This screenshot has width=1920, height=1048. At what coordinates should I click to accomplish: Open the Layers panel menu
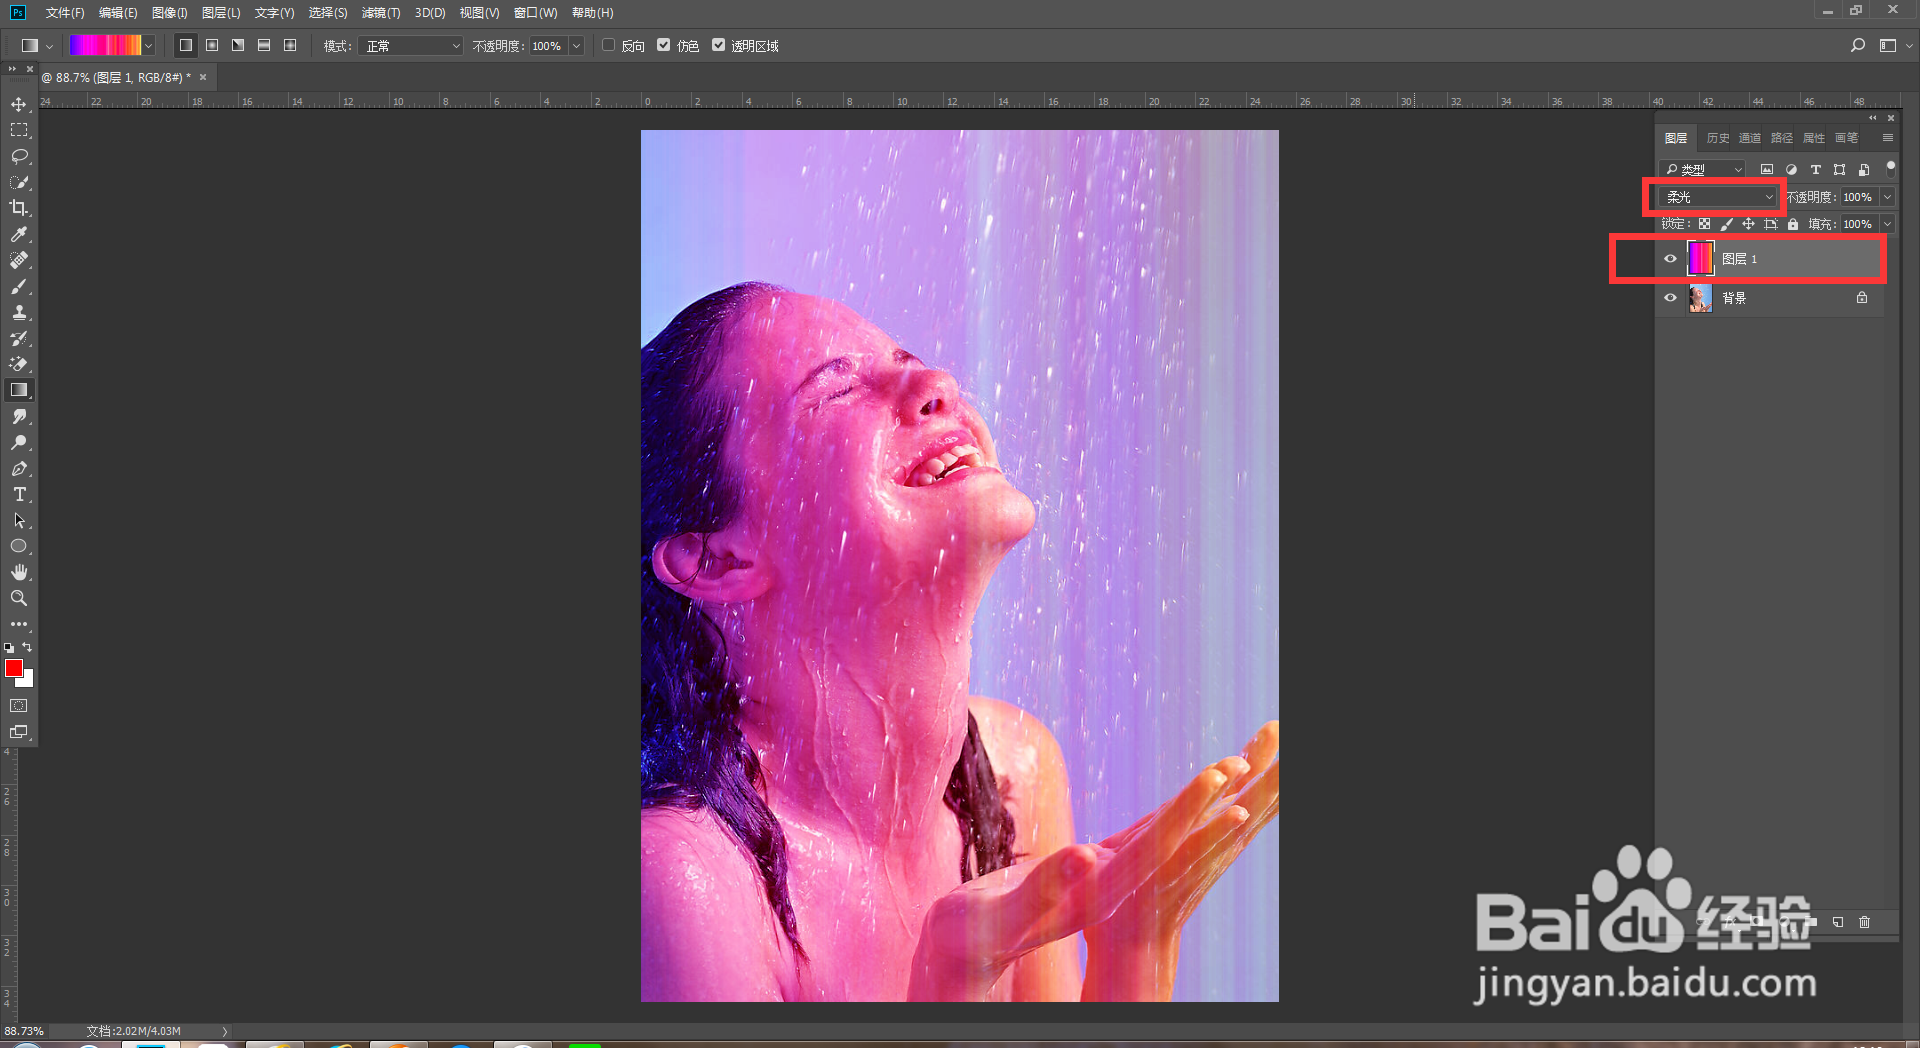(1887, 138)
